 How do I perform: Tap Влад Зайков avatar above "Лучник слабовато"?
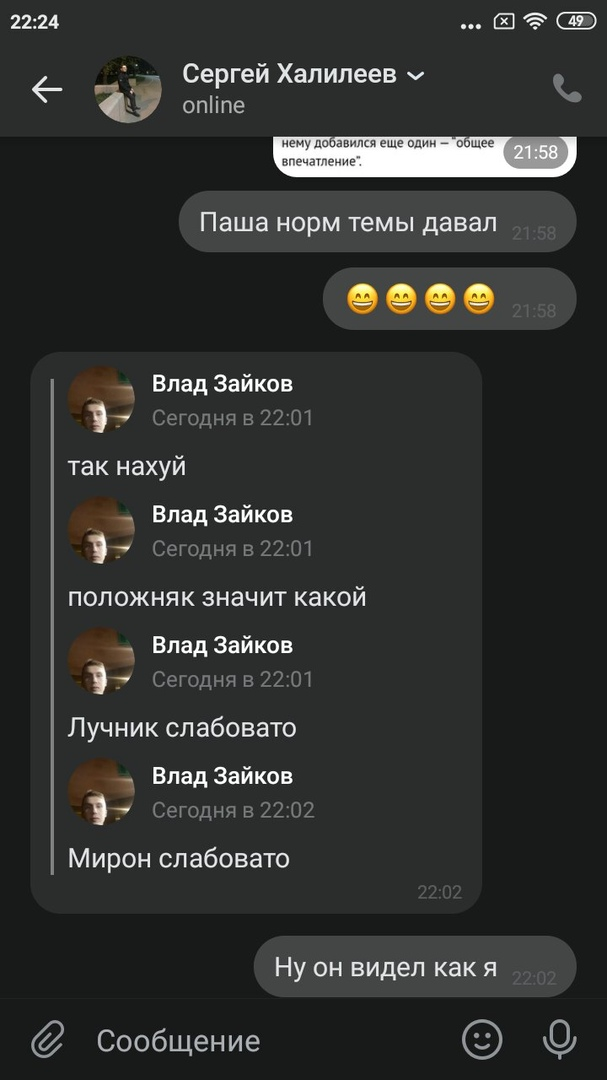pos(101,660)
